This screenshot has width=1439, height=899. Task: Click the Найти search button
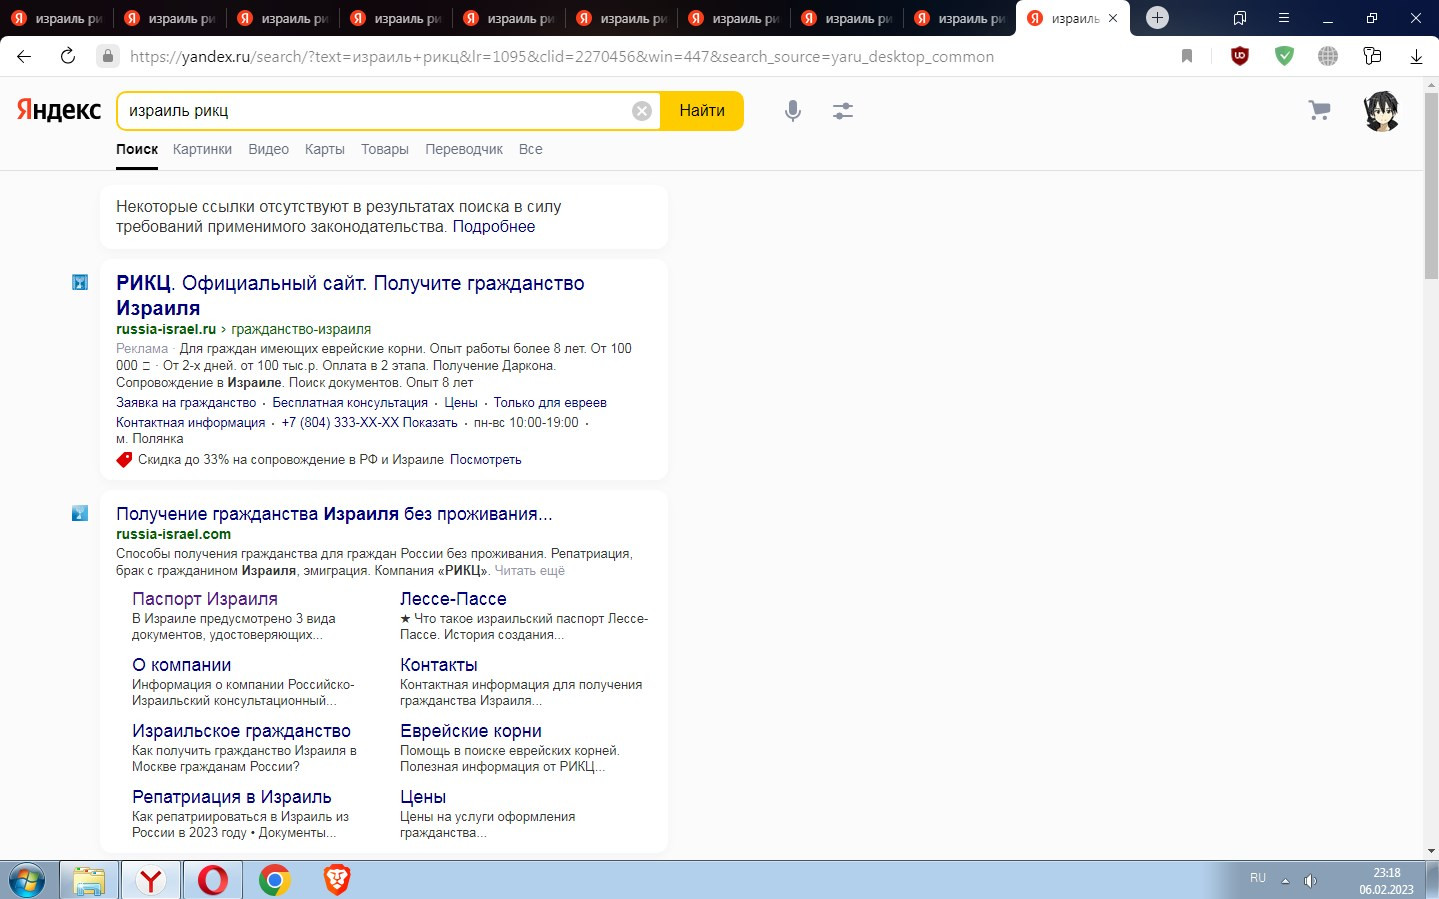point(702,111)
